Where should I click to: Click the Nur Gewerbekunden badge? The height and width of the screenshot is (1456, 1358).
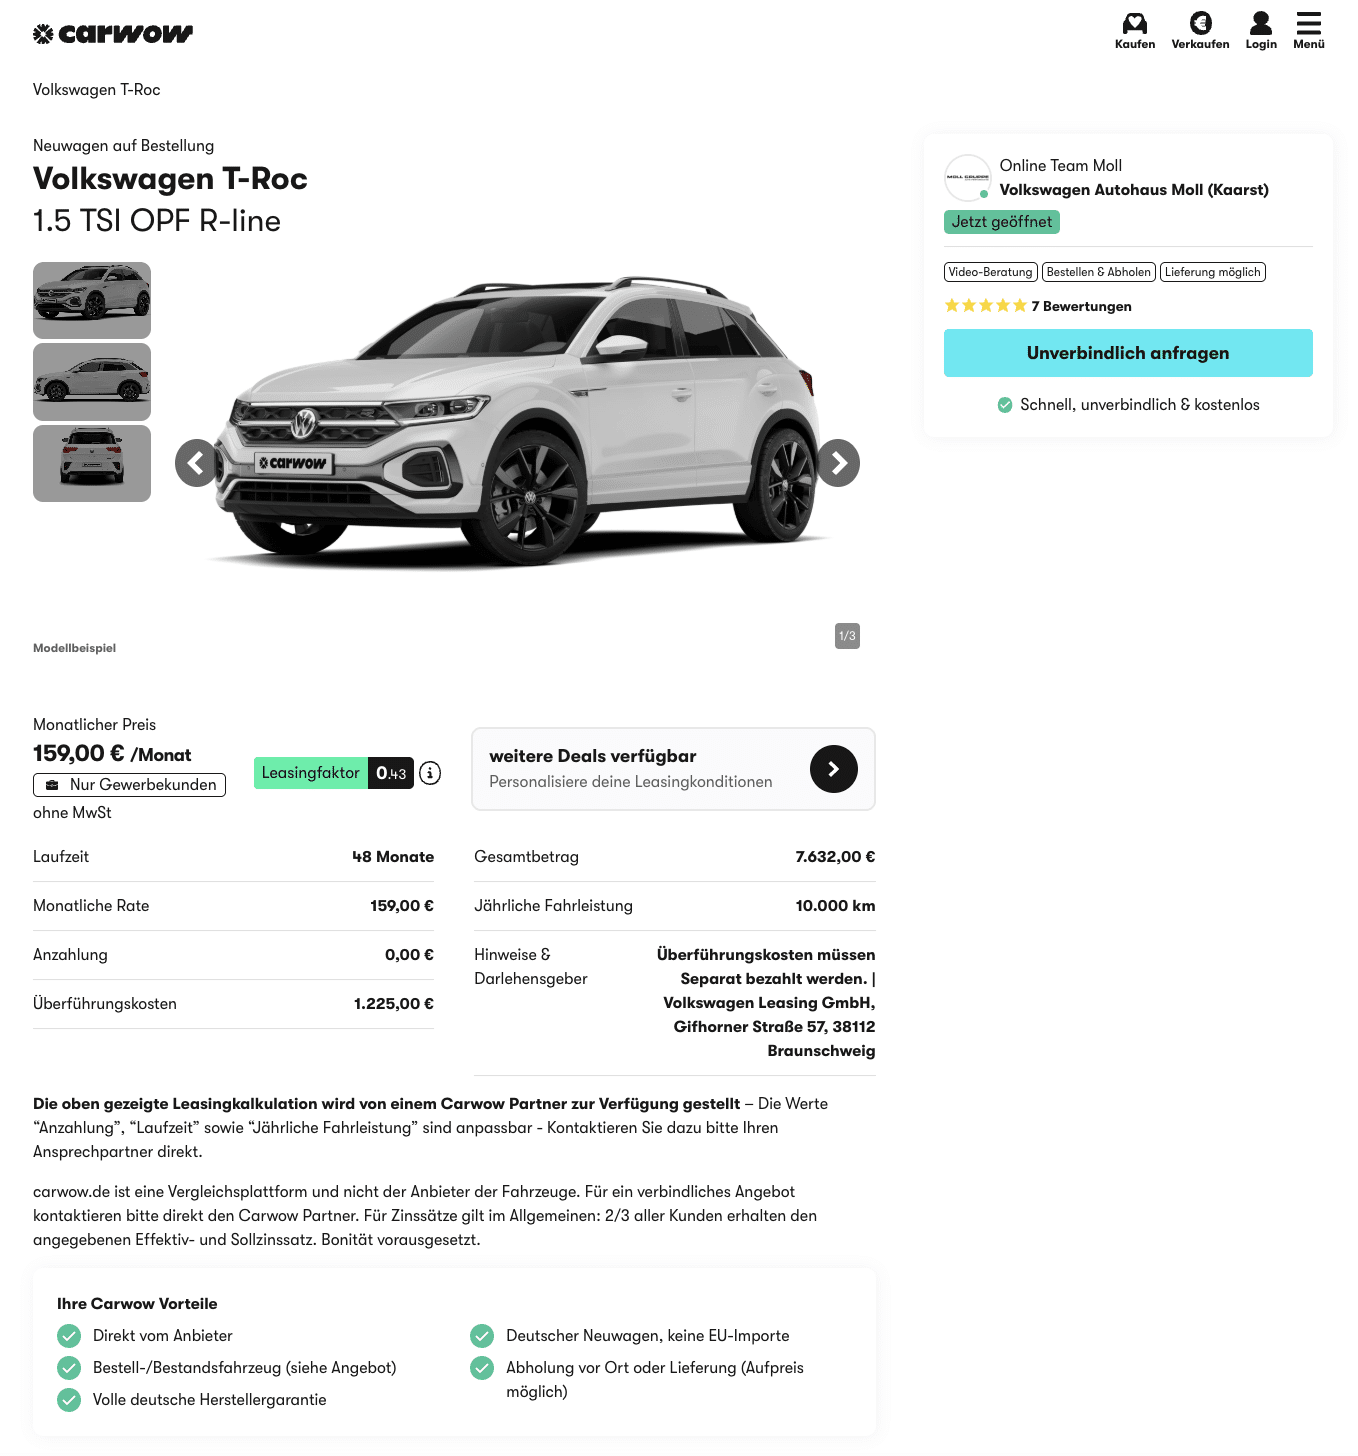[130, 785]
